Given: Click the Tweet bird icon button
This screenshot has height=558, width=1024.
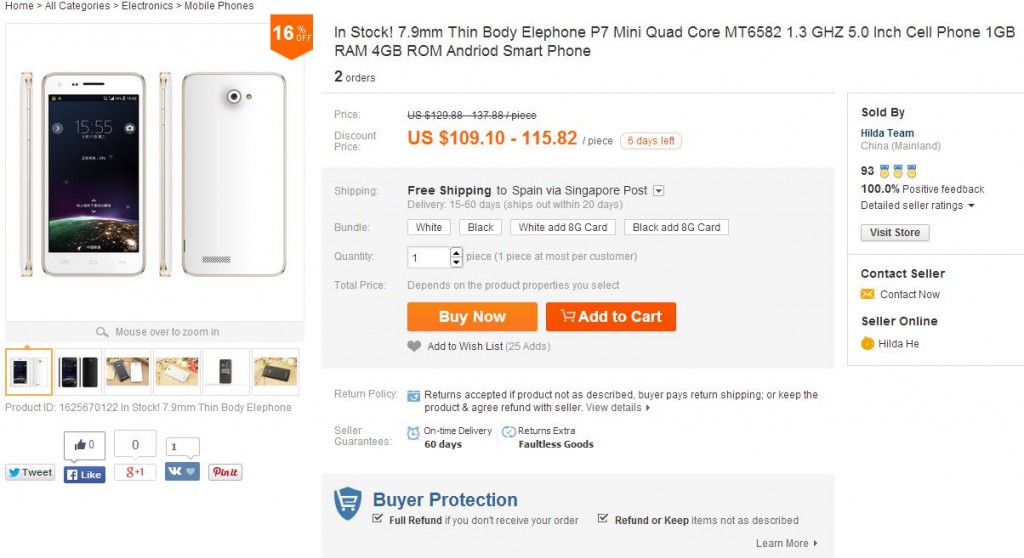Looking at the screenshot, I should (x=30, y=473).
